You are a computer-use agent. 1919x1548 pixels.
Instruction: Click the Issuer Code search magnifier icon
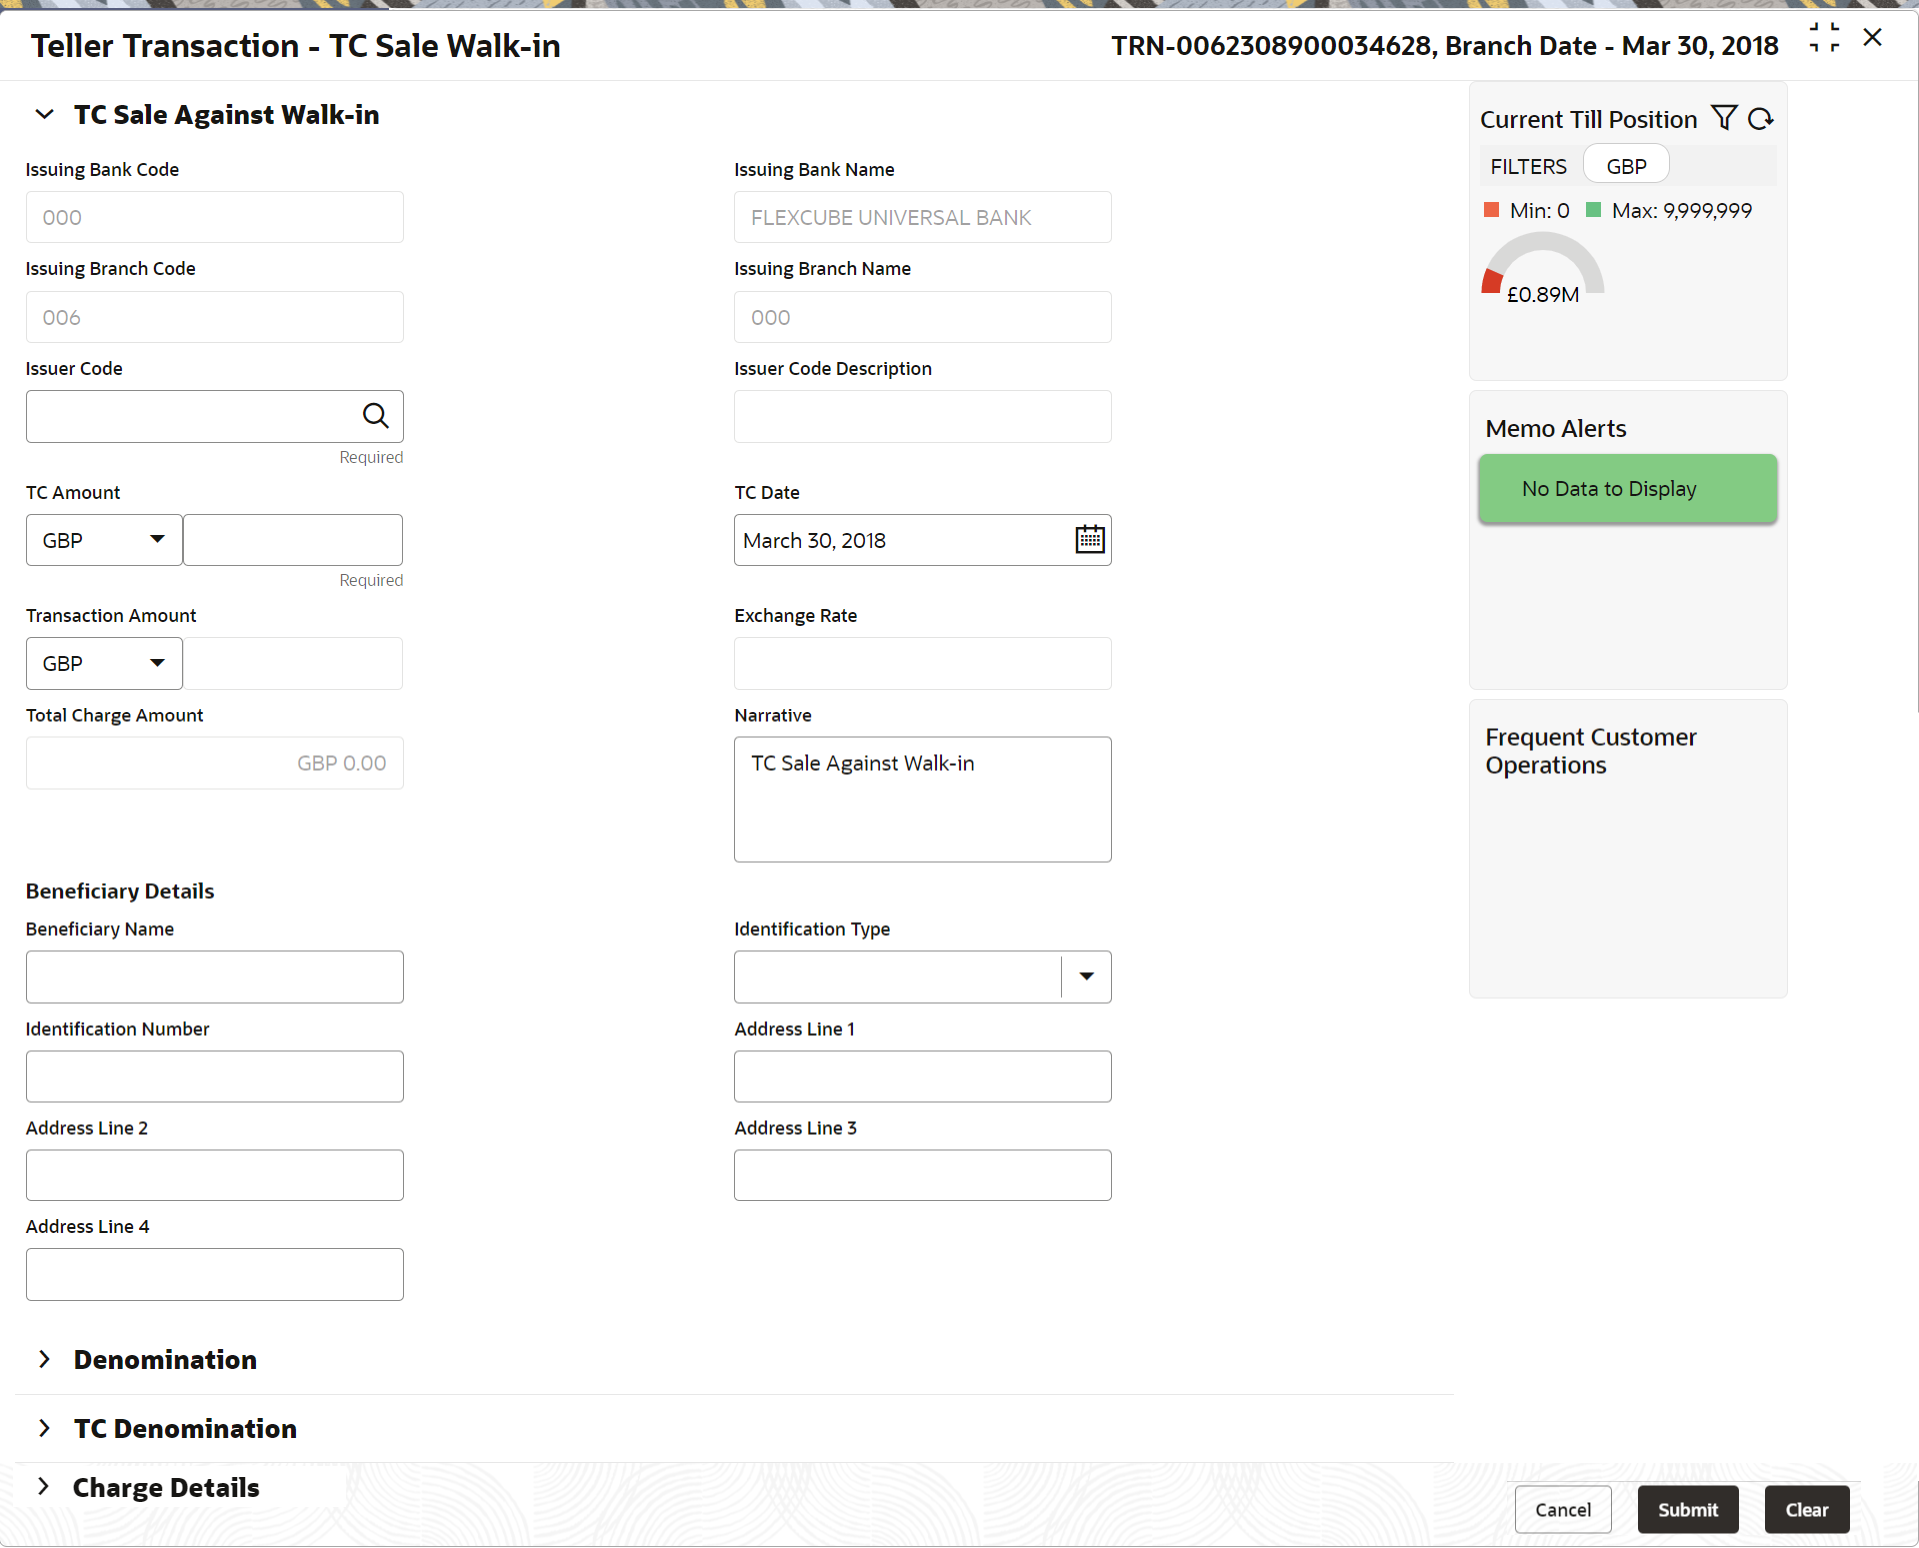[376, 416]
